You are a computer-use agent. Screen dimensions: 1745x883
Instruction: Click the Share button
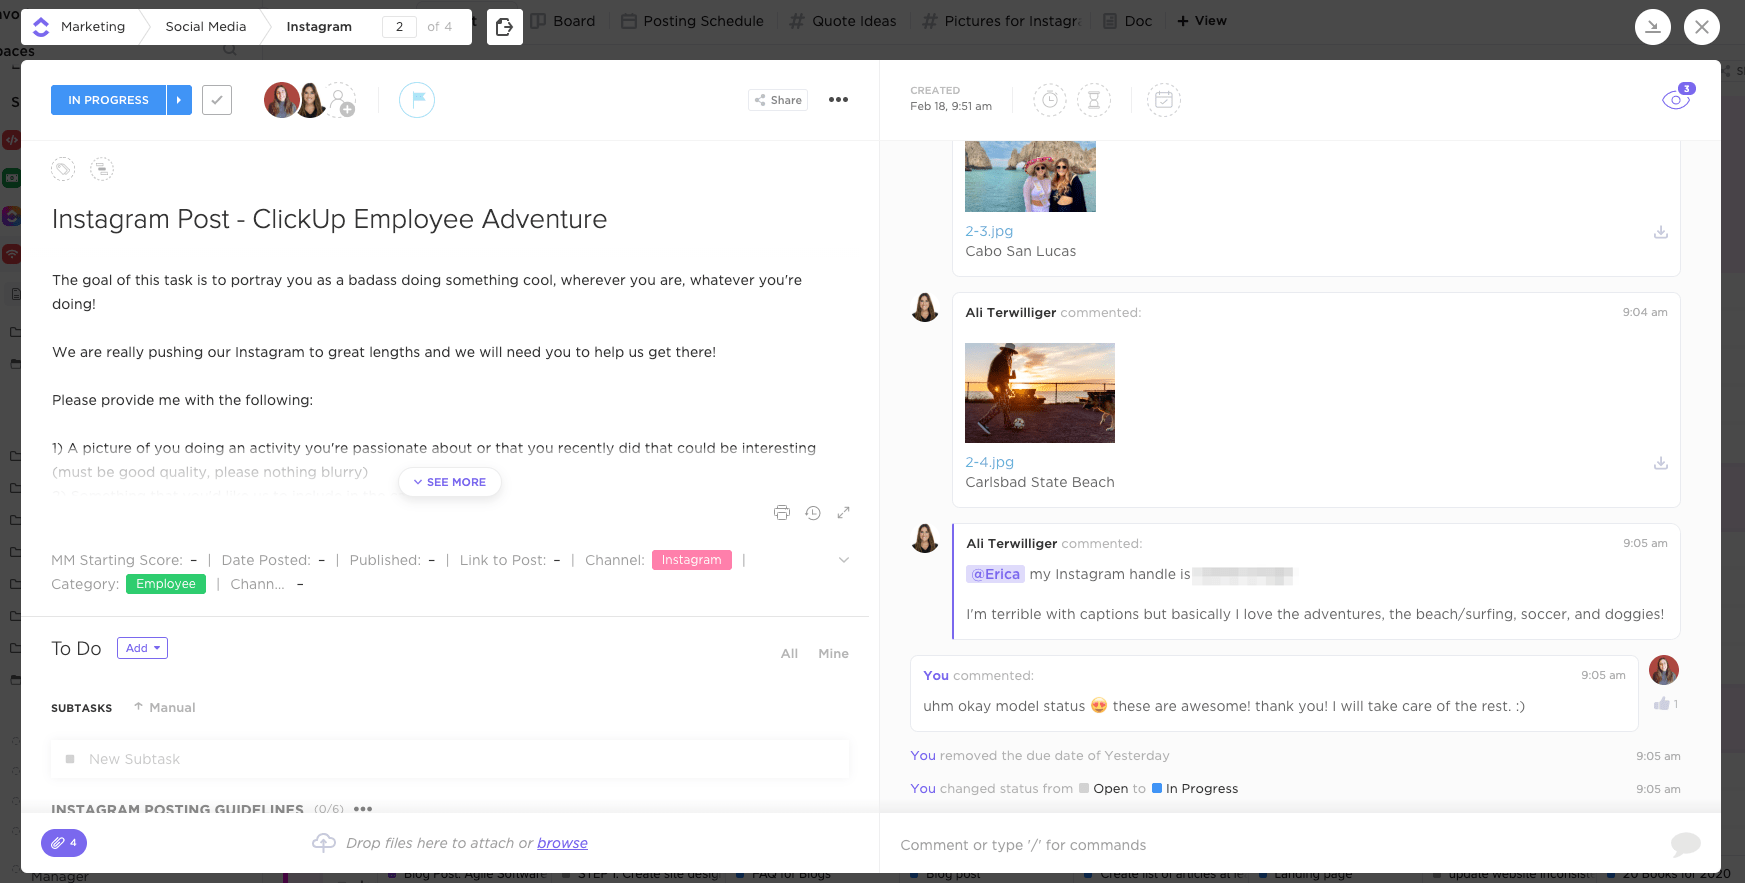(778, 100)
